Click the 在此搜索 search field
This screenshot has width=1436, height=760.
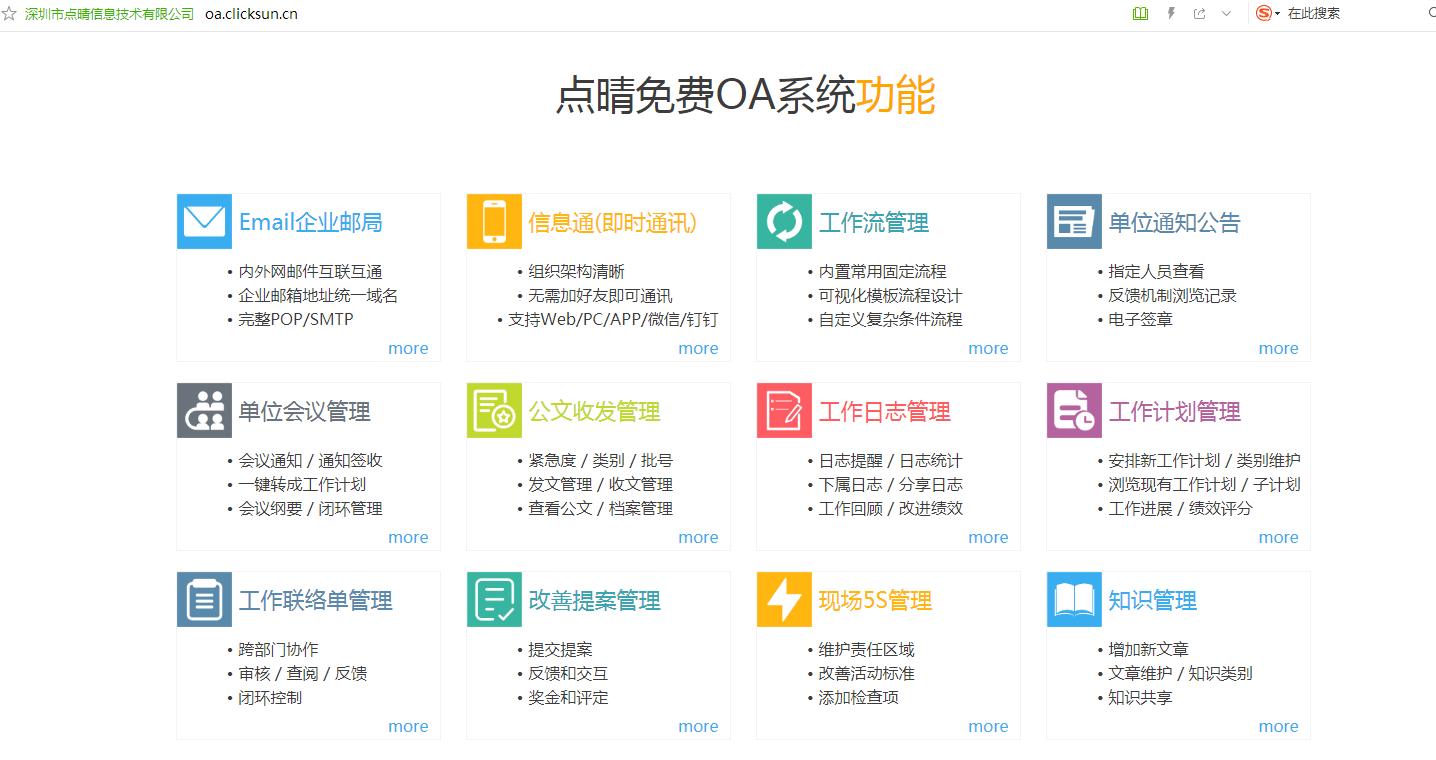pyautogui.click(x=1315, y=14)
